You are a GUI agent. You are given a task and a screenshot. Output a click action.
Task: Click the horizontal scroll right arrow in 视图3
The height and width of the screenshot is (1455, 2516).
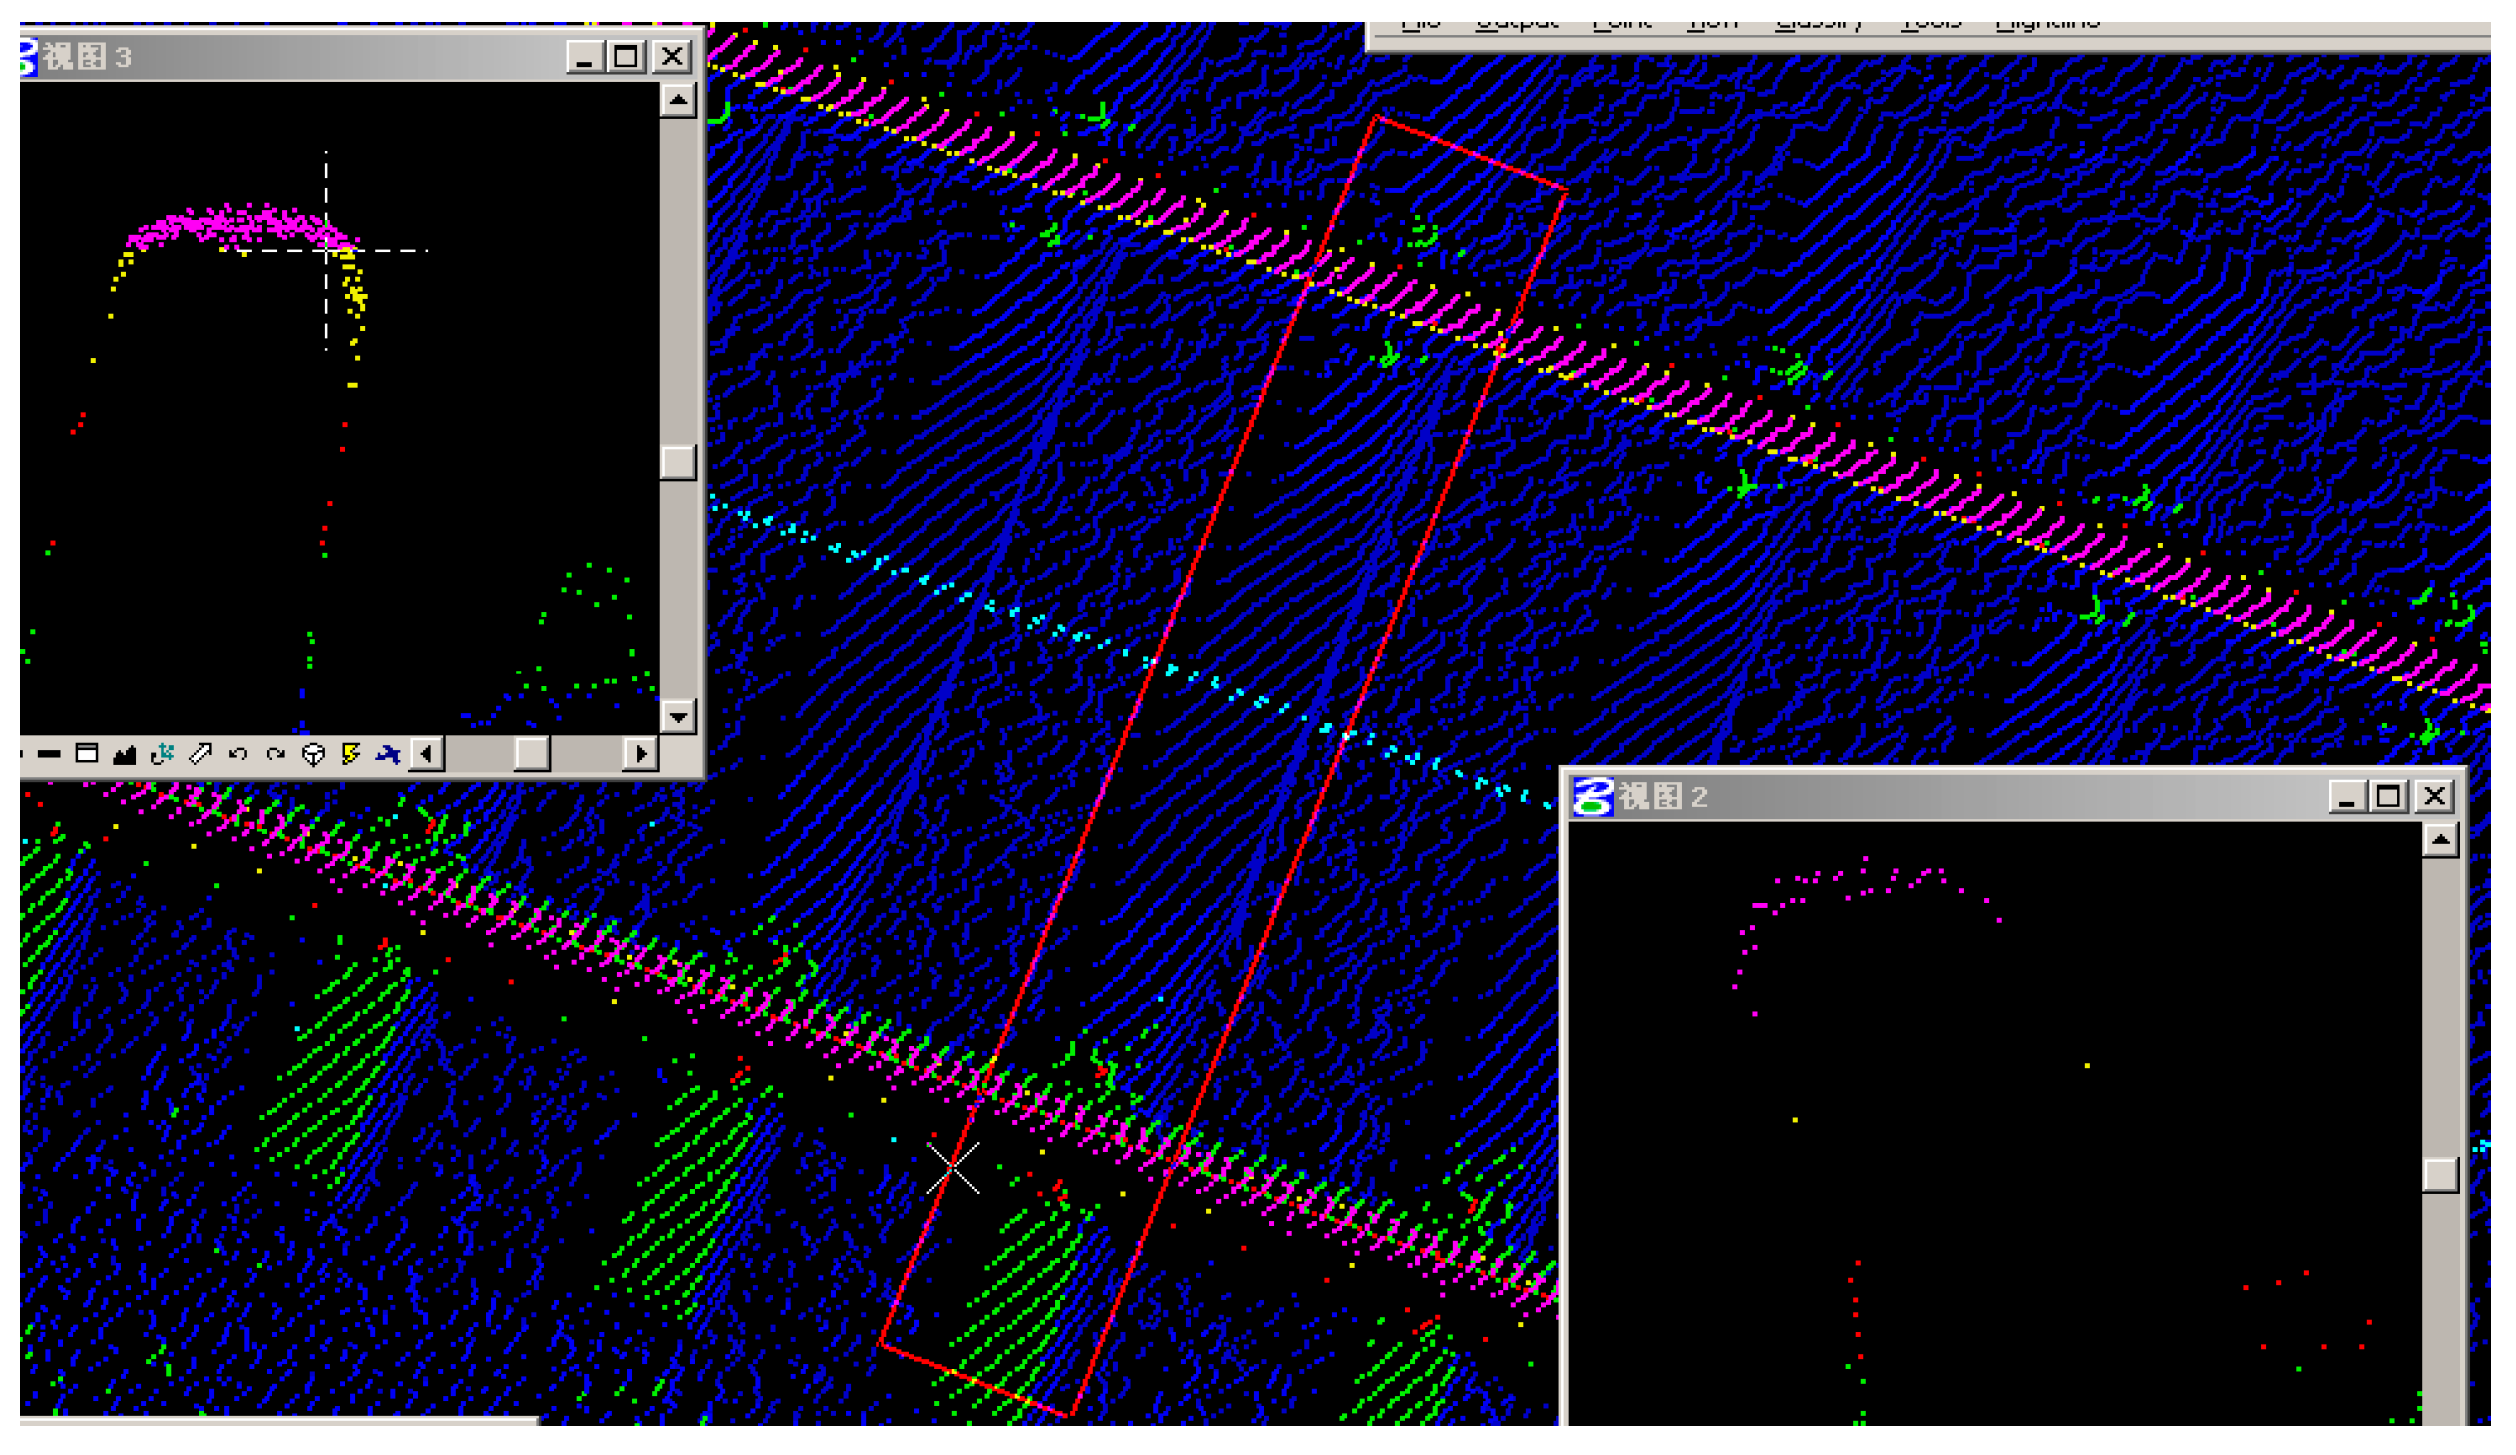641,755
